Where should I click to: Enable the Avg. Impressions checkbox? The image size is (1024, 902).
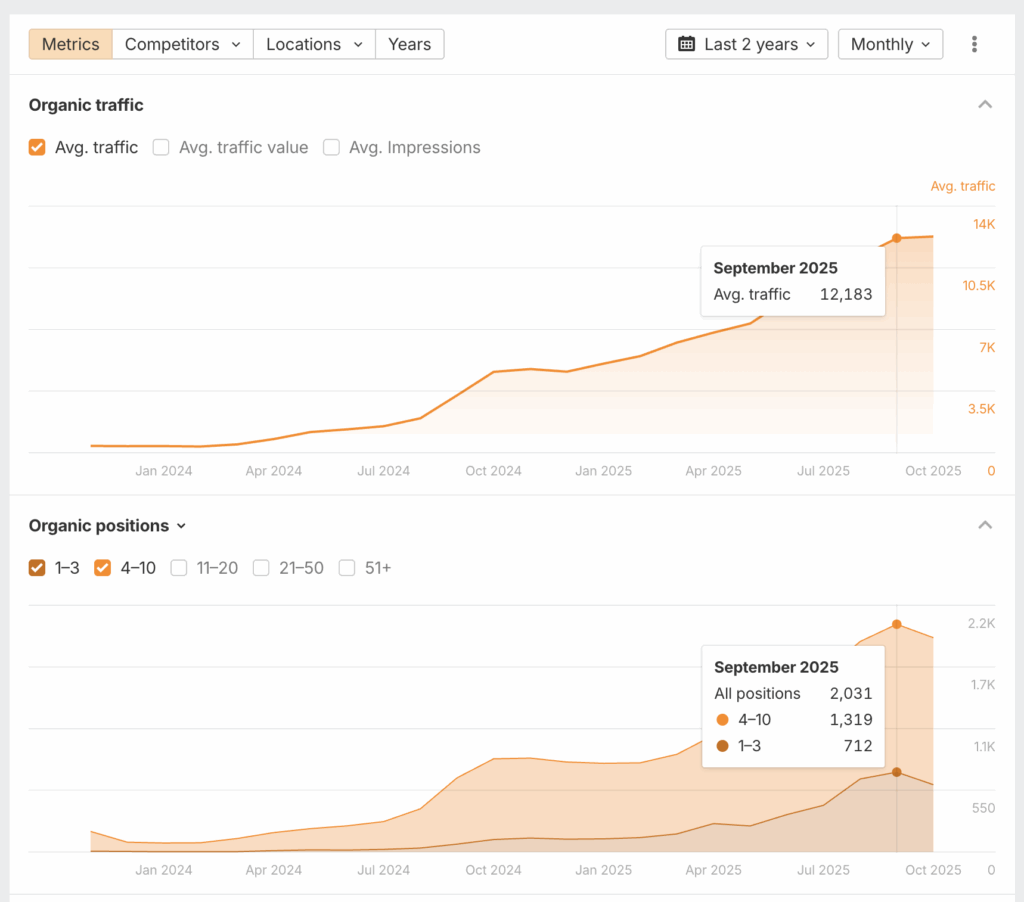coord(331,147)
